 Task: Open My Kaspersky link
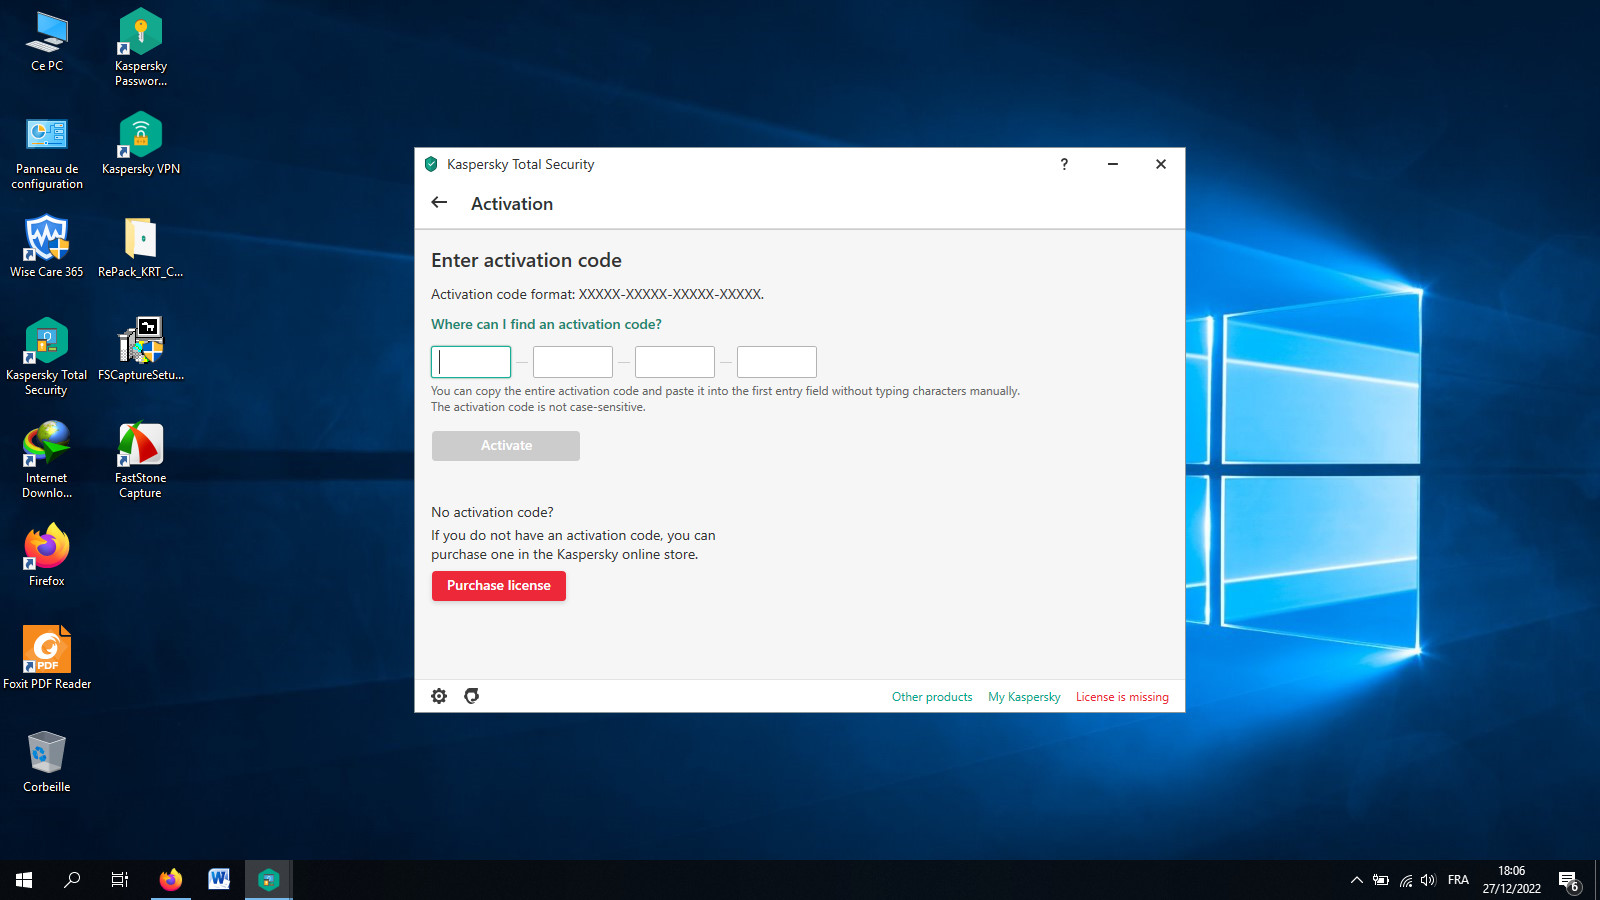(x=1024, y=697)
